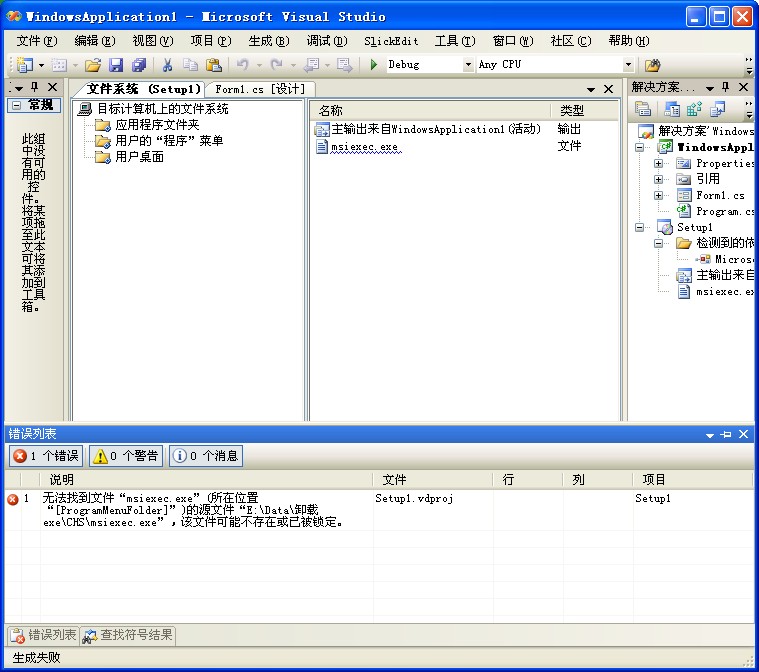Open the Any CPU platform dropdown

pyautogui.click(x=628, y=64)
